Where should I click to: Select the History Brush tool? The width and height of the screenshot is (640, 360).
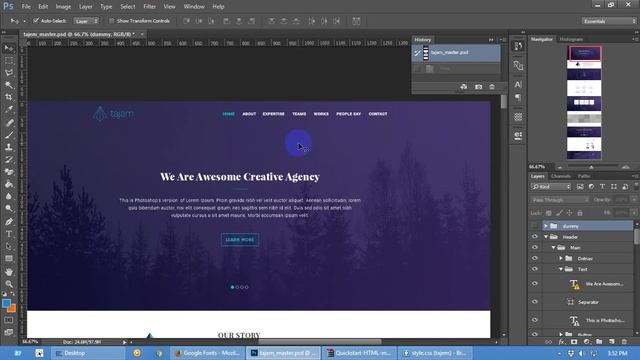click(9, 159)
